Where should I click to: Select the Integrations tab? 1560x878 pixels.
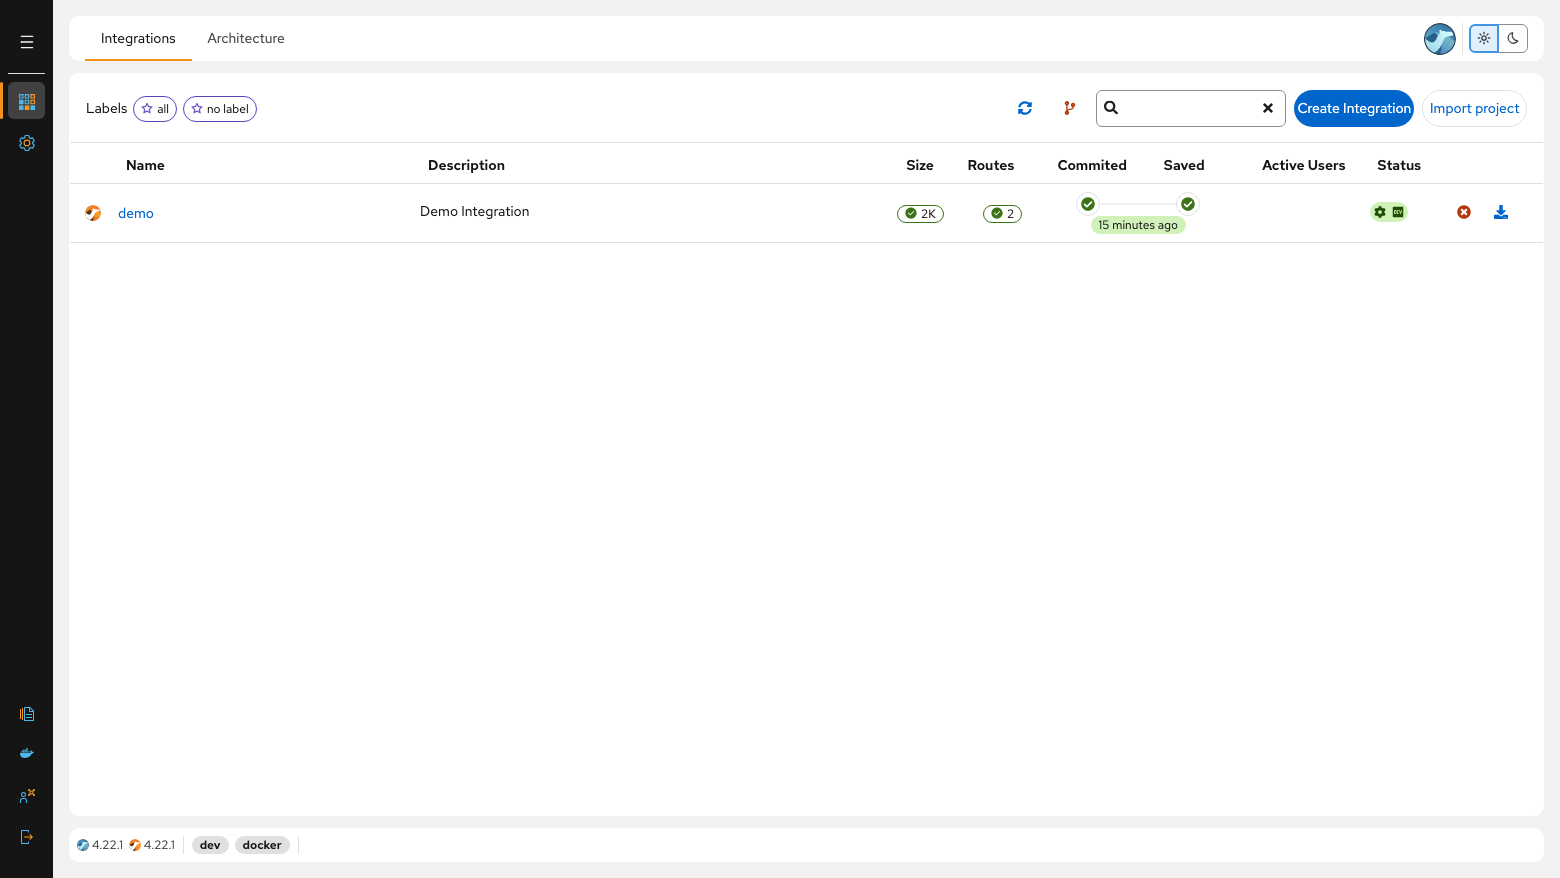(138, 38)
